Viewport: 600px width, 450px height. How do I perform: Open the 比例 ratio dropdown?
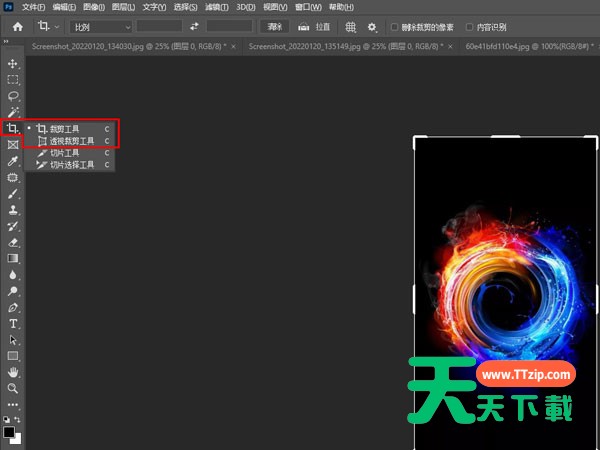(101, 27)
